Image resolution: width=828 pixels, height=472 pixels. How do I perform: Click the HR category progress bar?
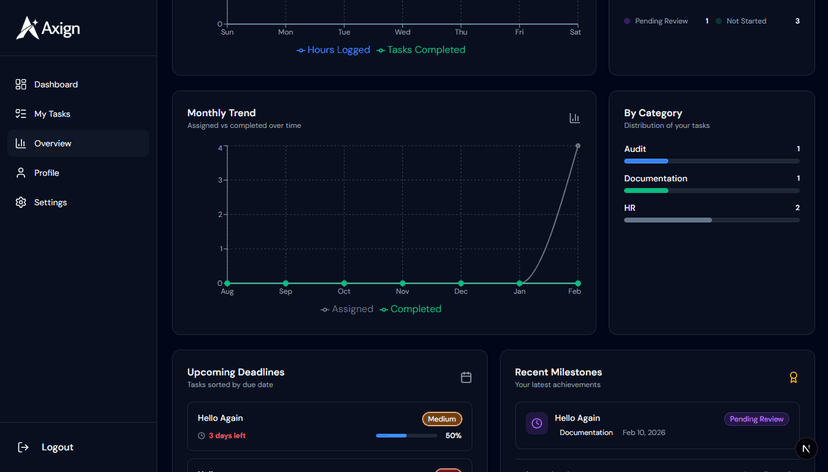(711, 220)
